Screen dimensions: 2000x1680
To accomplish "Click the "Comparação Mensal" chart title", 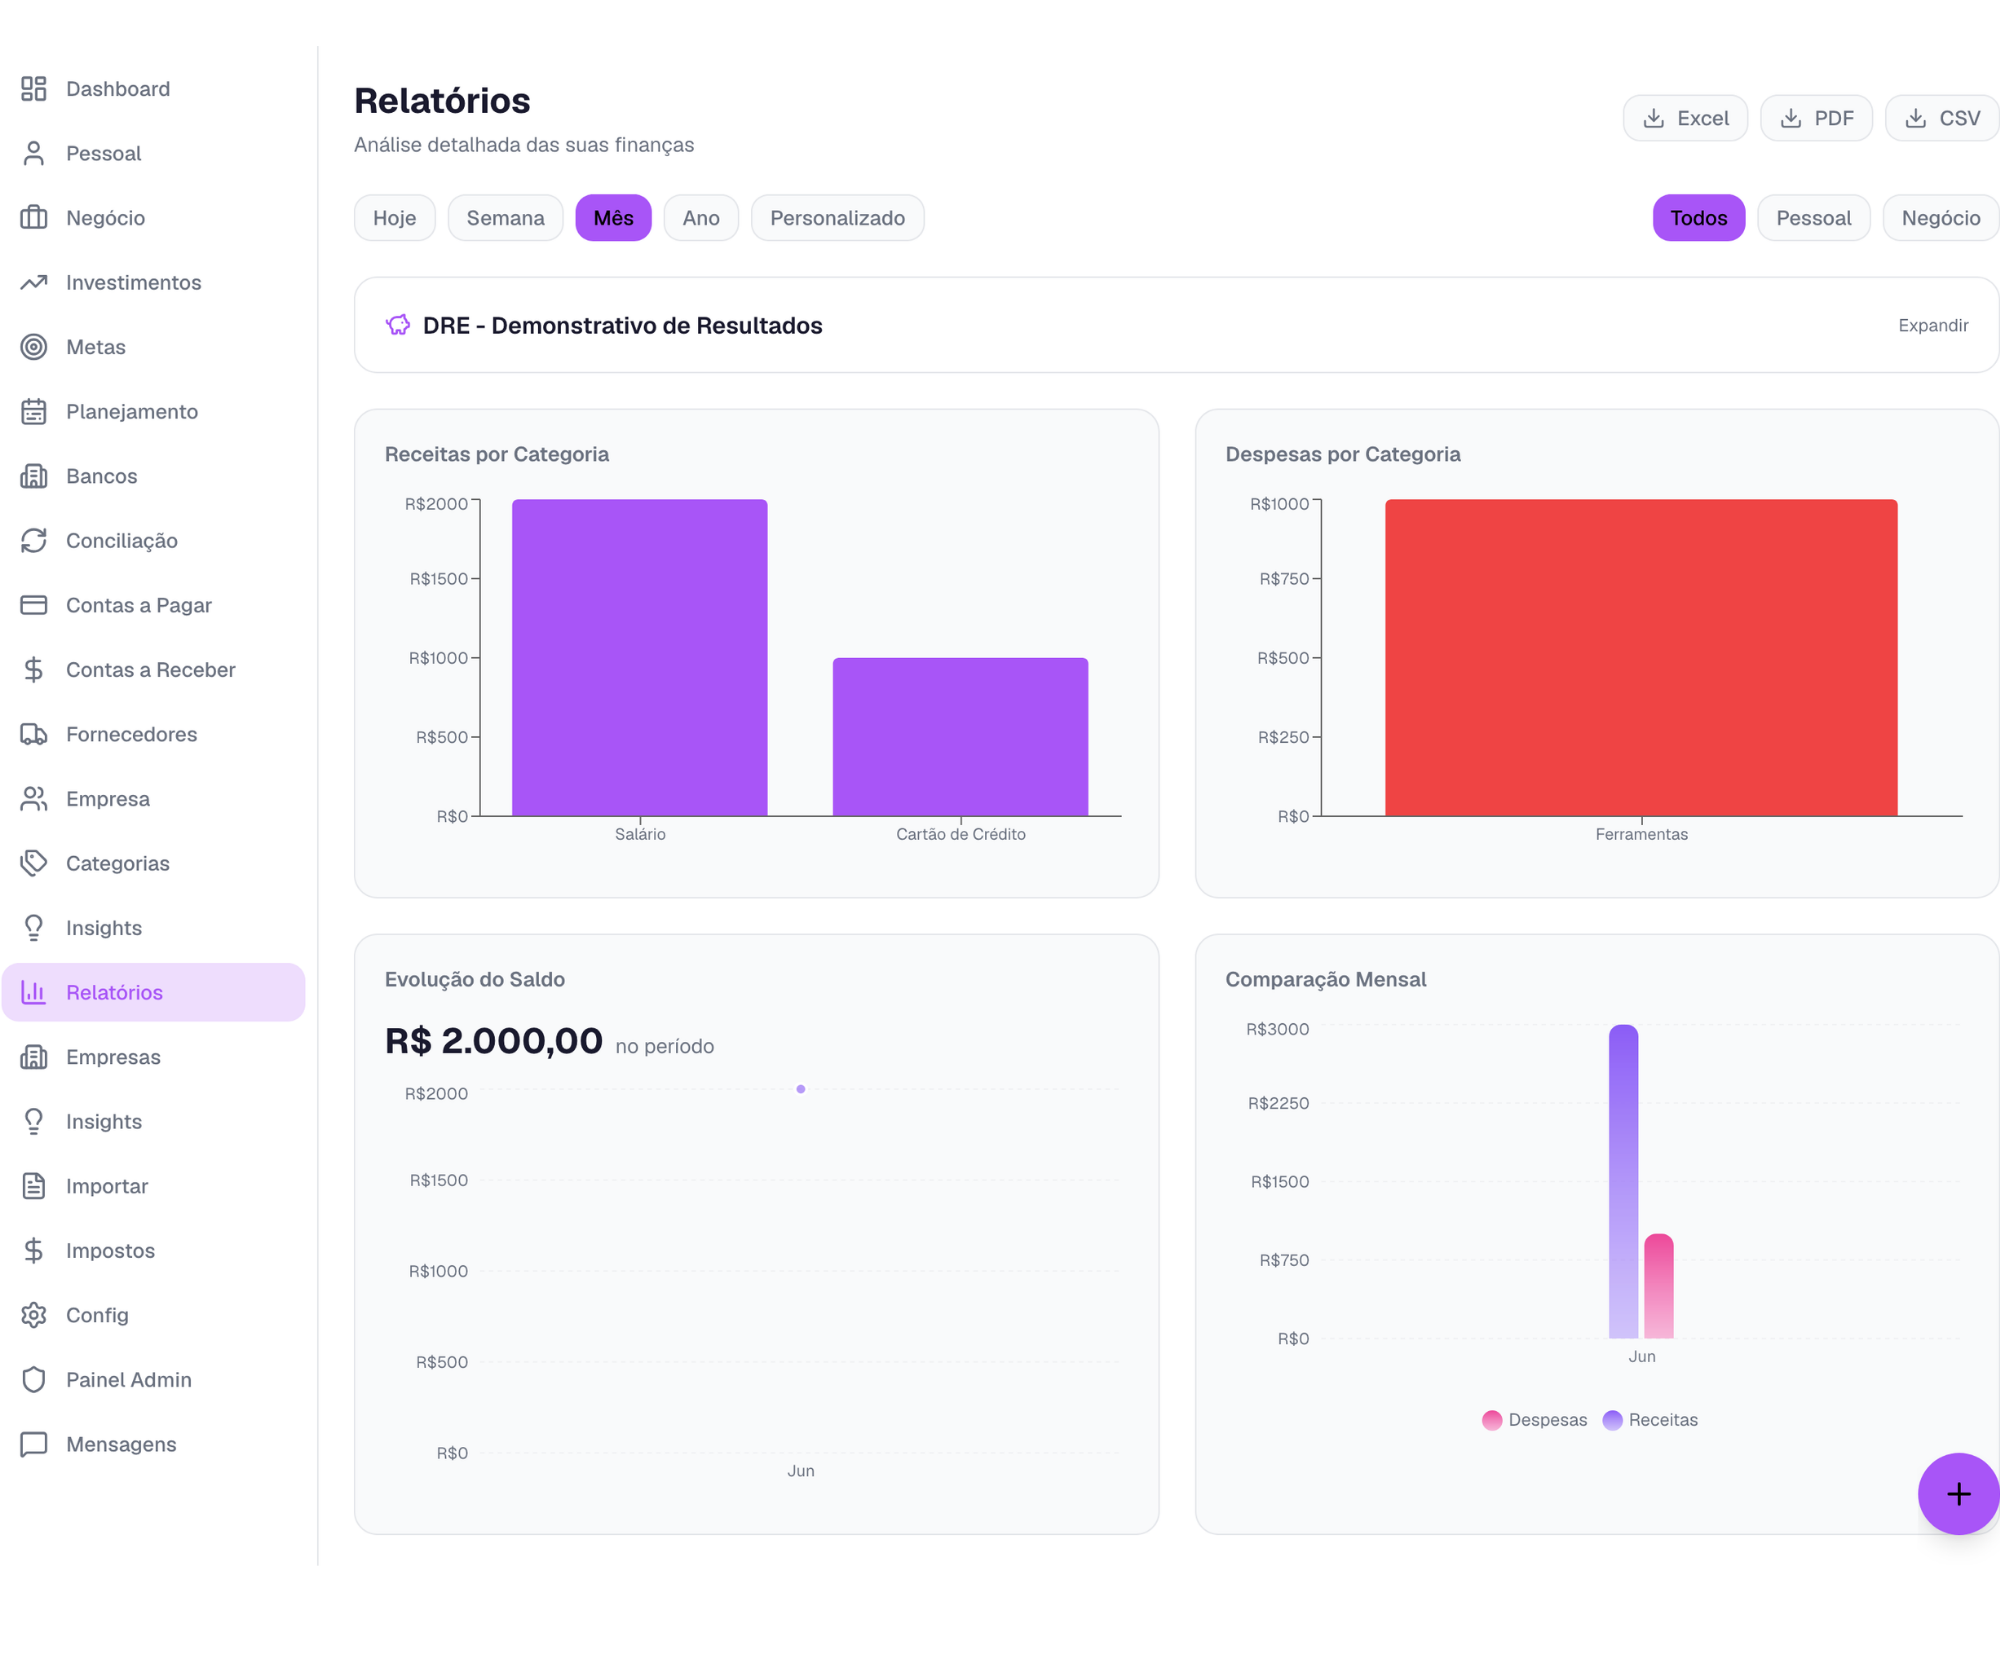I will (1326, 979).
